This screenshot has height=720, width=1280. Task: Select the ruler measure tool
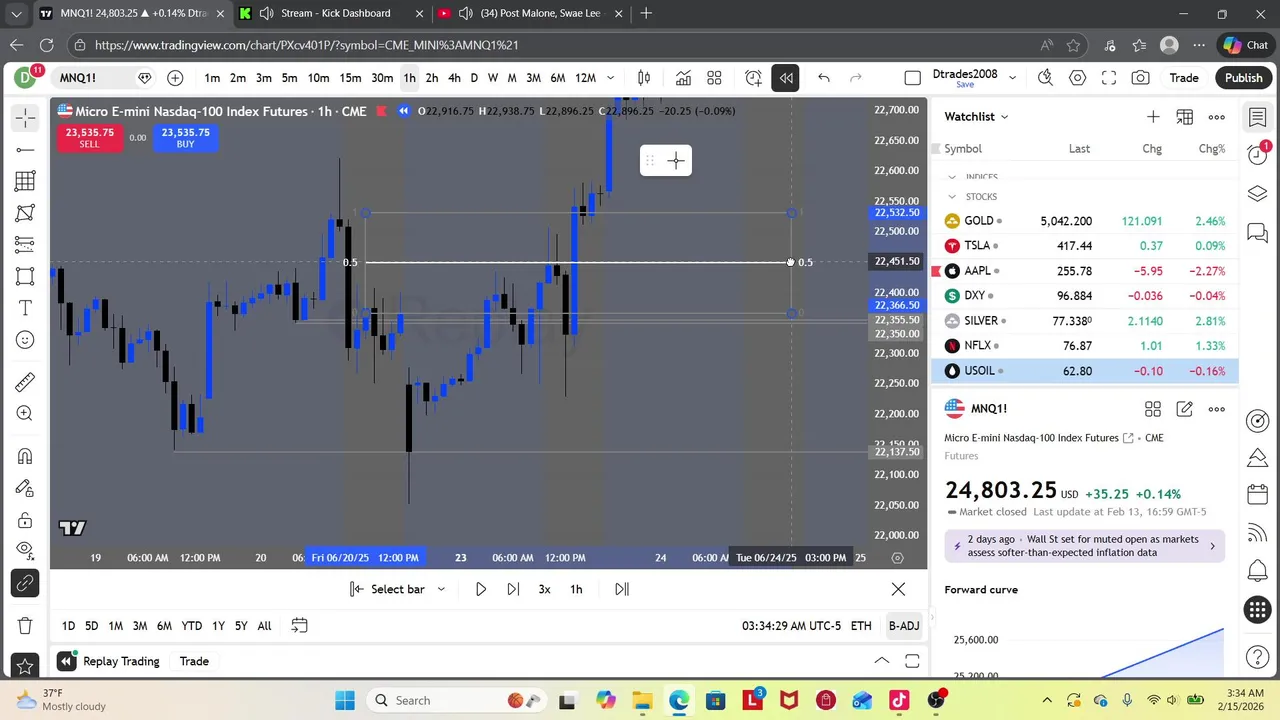click(25, 382)
